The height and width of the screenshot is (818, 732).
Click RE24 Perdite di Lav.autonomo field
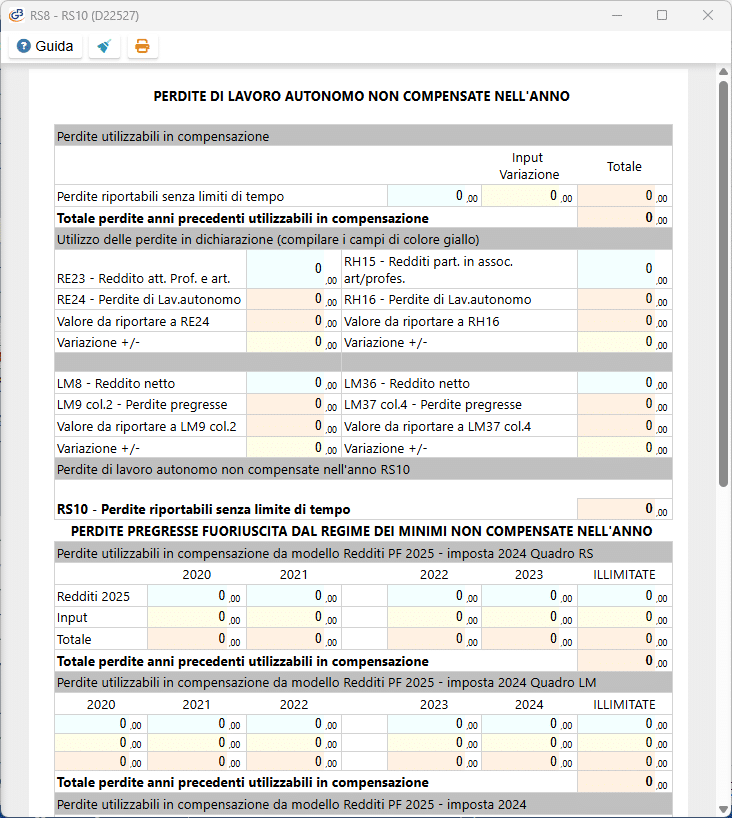(294, 299)
